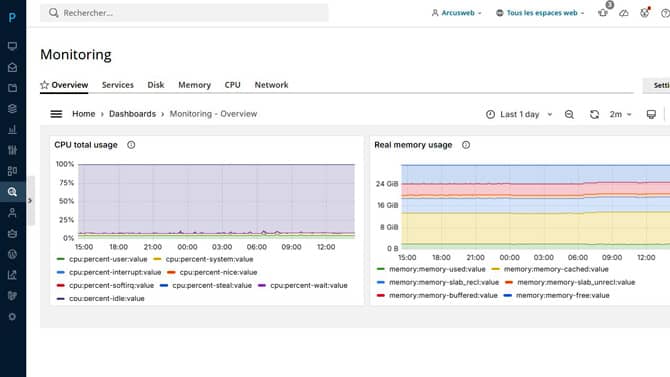Click memory-cached yellow legend color swatch
670x377 pixels.
(496, 269)
